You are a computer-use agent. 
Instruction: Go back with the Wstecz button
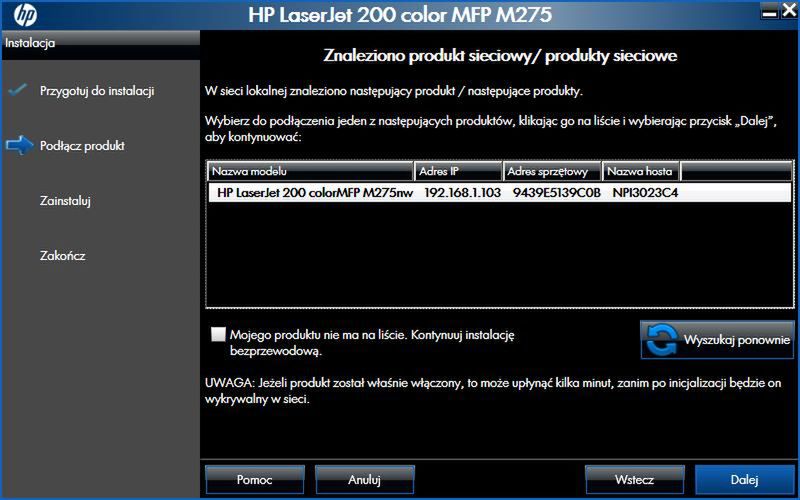point(634,480)
